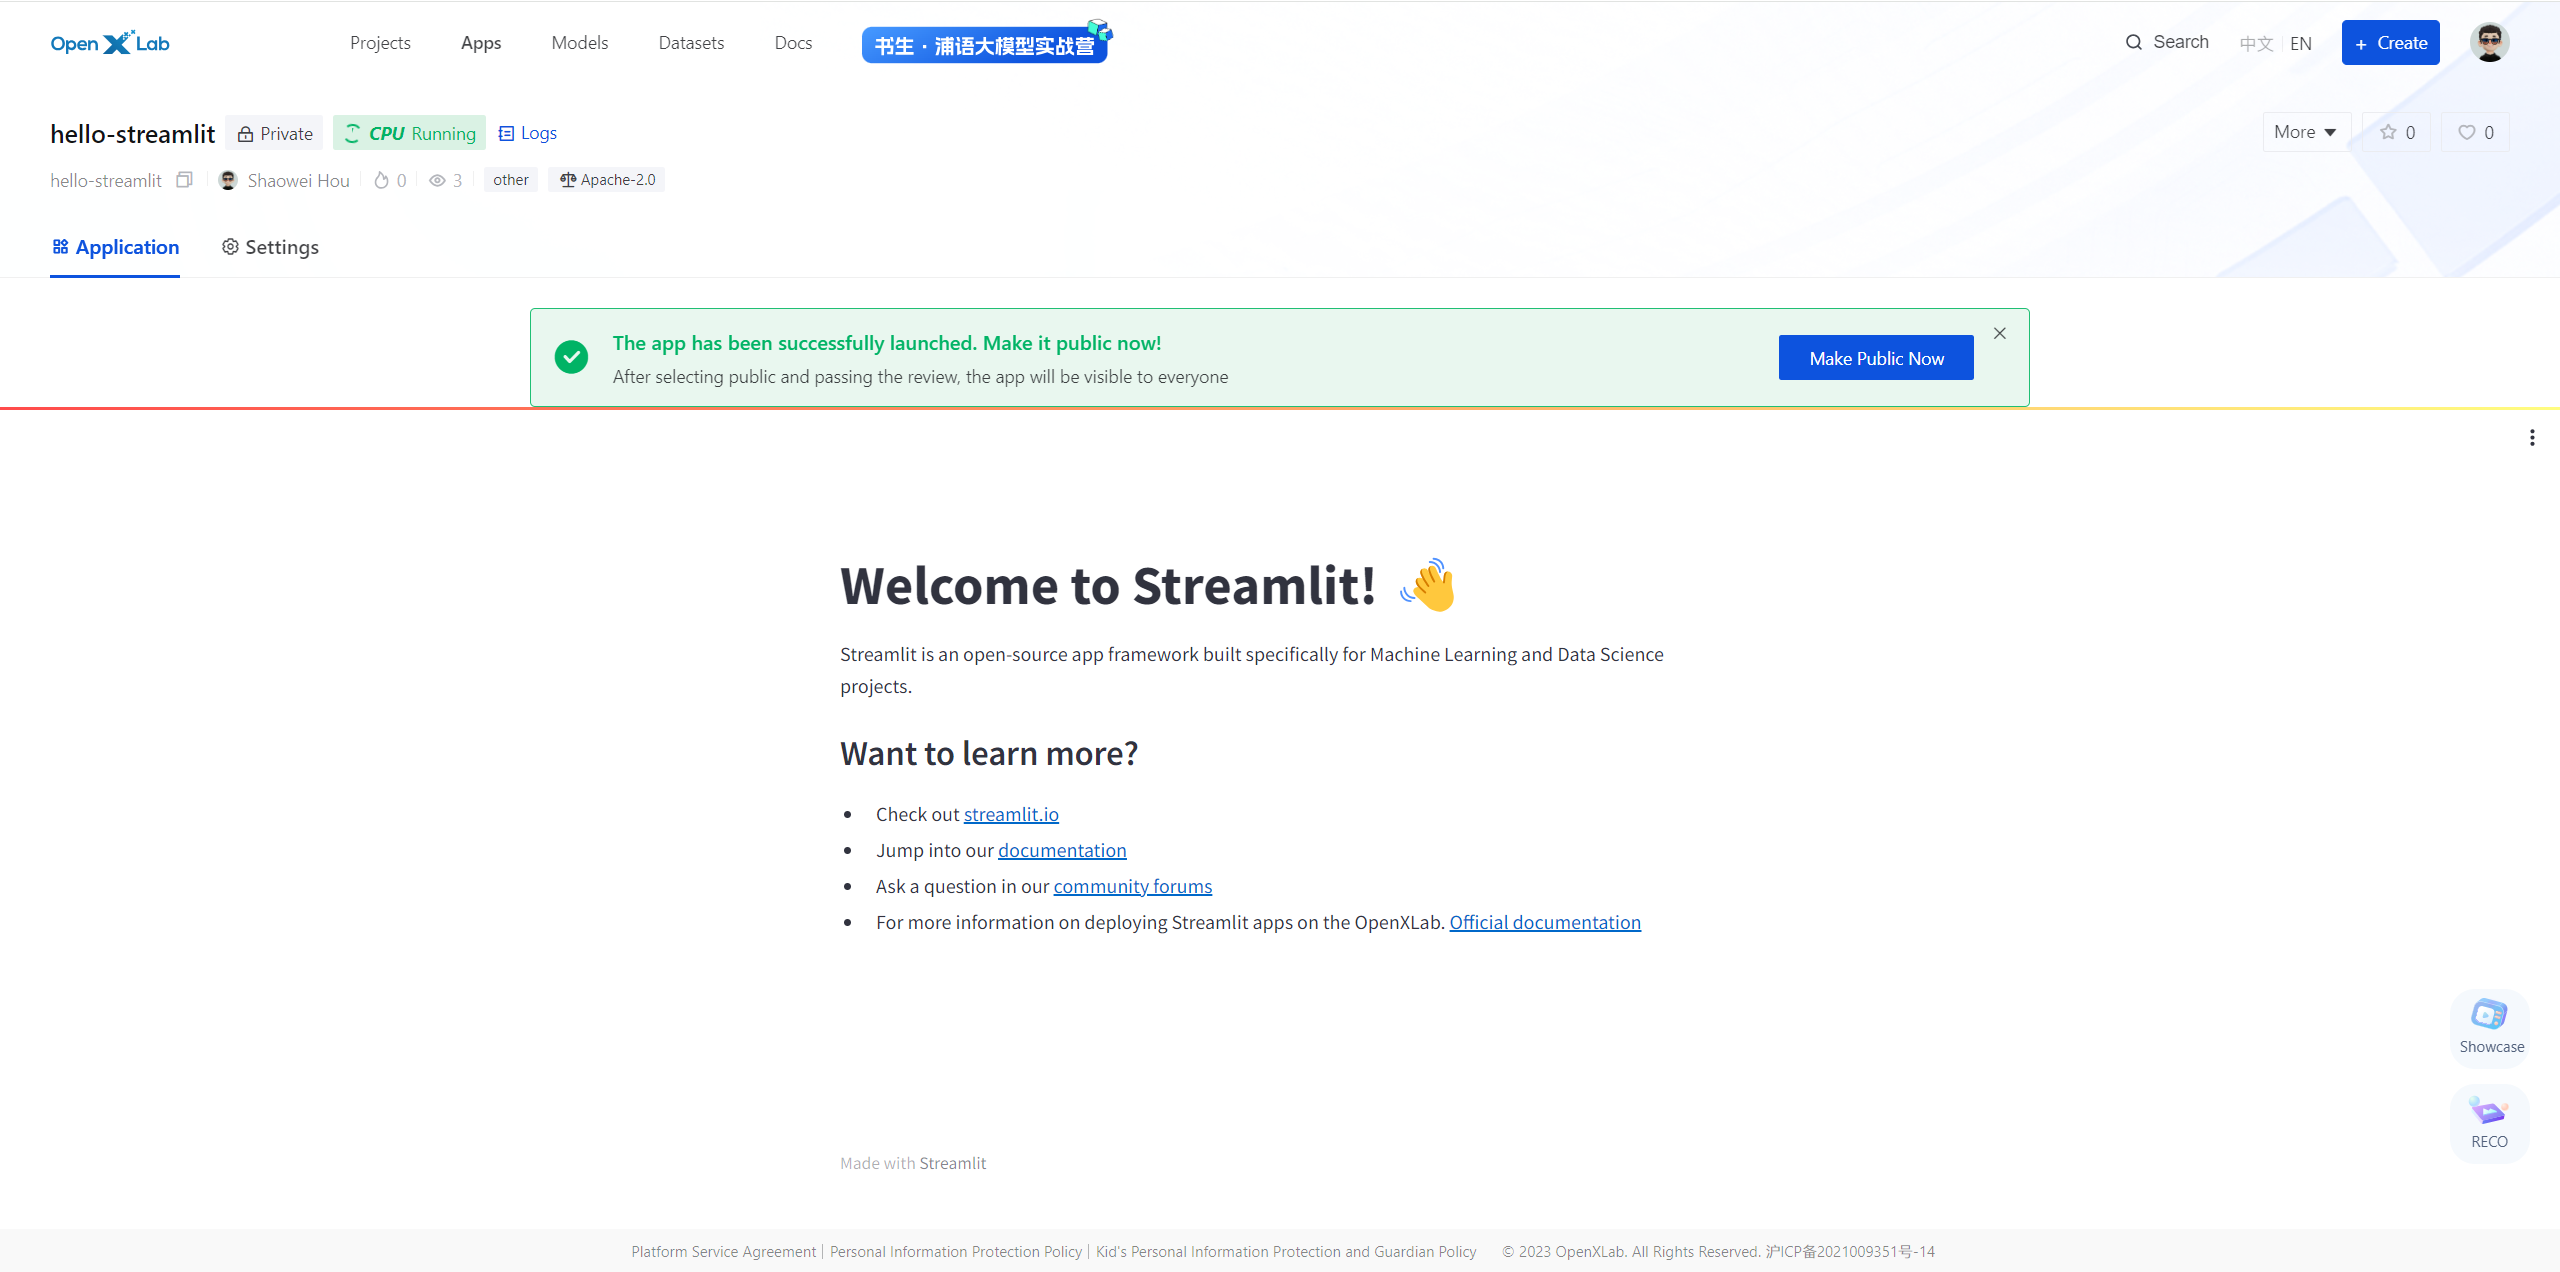The image size is (2560, 1272).
Task: Click the Streamlit footer link
Action: 952,1163
